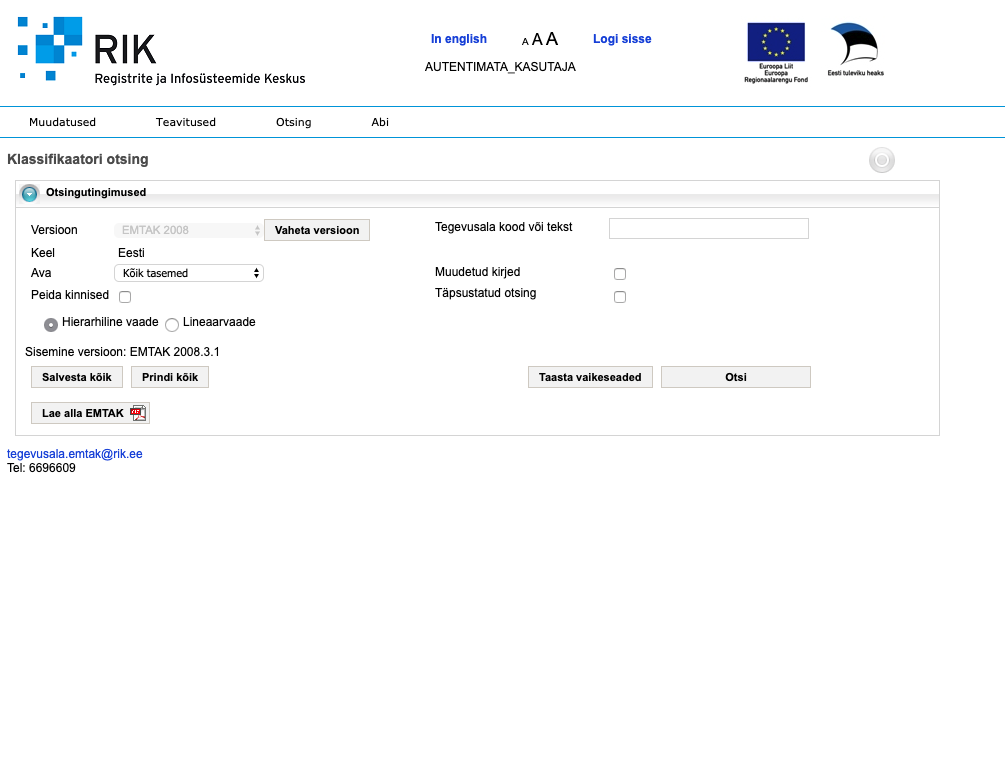Select the largest font size A
Viewport: 1005px width, 781px height.
pyautogui.click(x=552, y=39)
